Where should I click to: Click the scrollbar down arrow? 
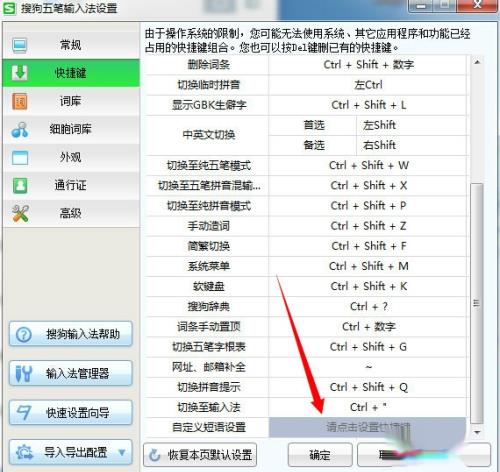477,432
